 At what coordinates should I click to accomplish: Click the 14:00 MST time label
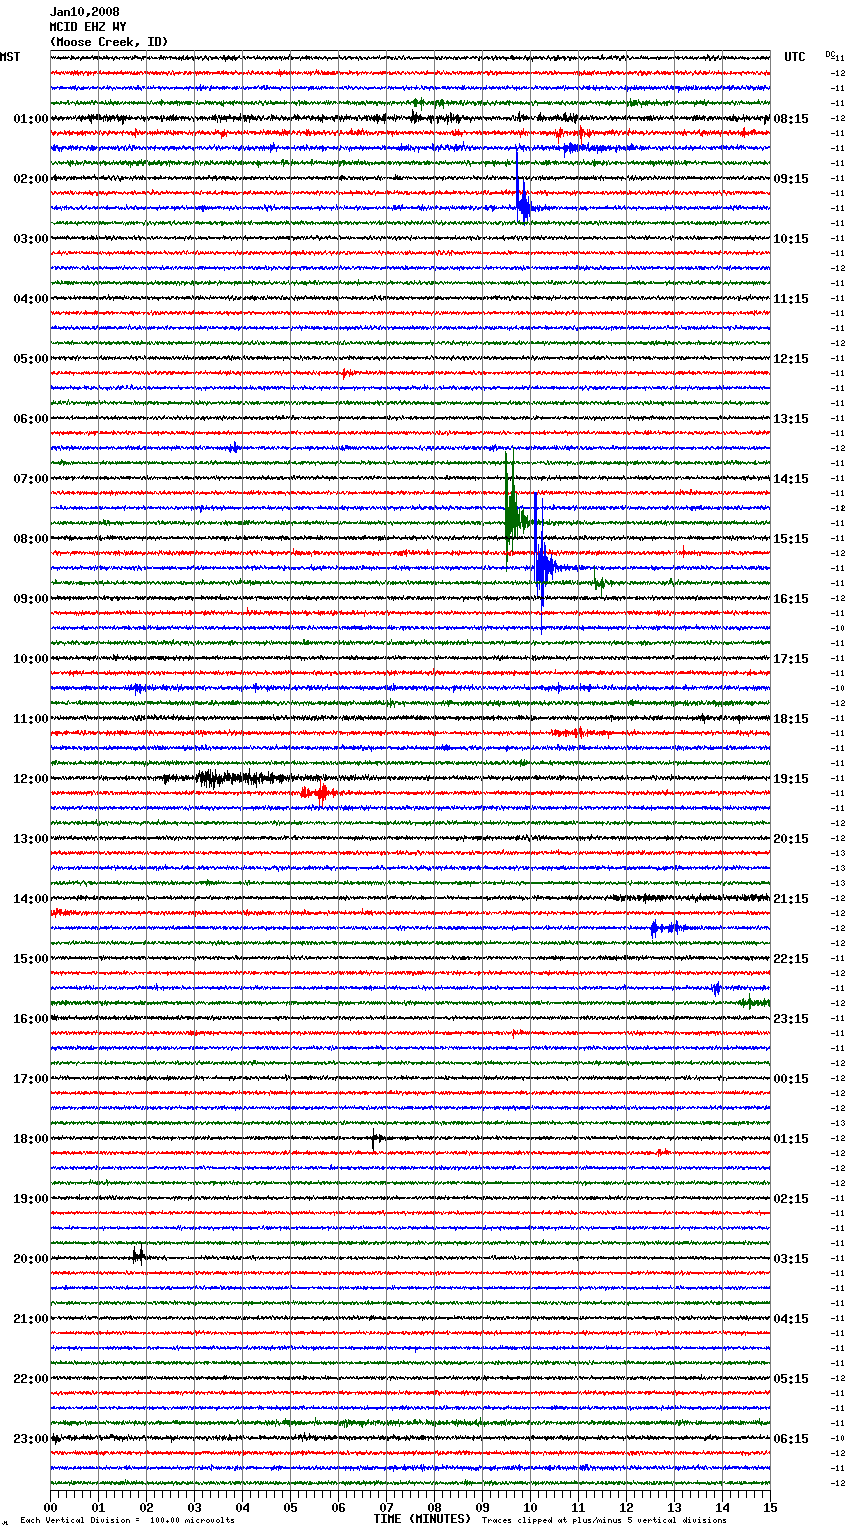[30, 899]
